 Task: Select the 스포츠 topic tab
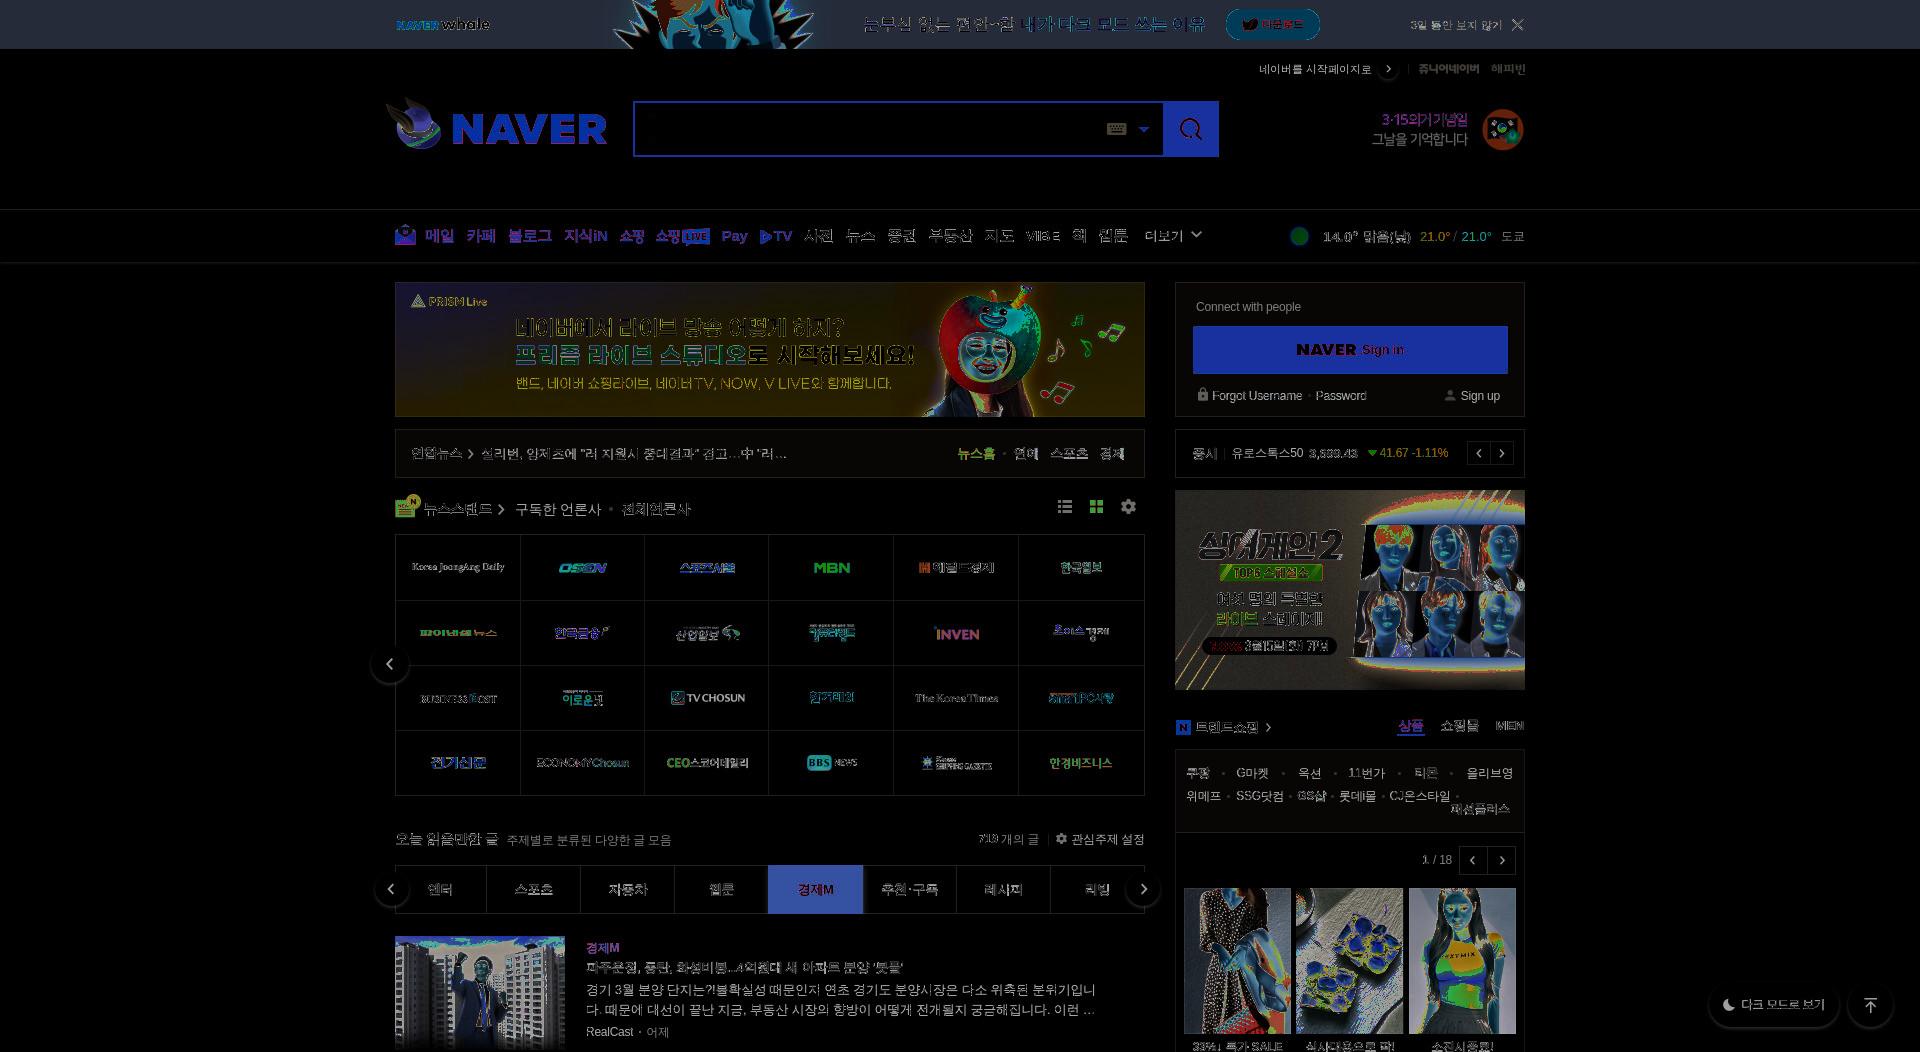[x=533, y=889]
